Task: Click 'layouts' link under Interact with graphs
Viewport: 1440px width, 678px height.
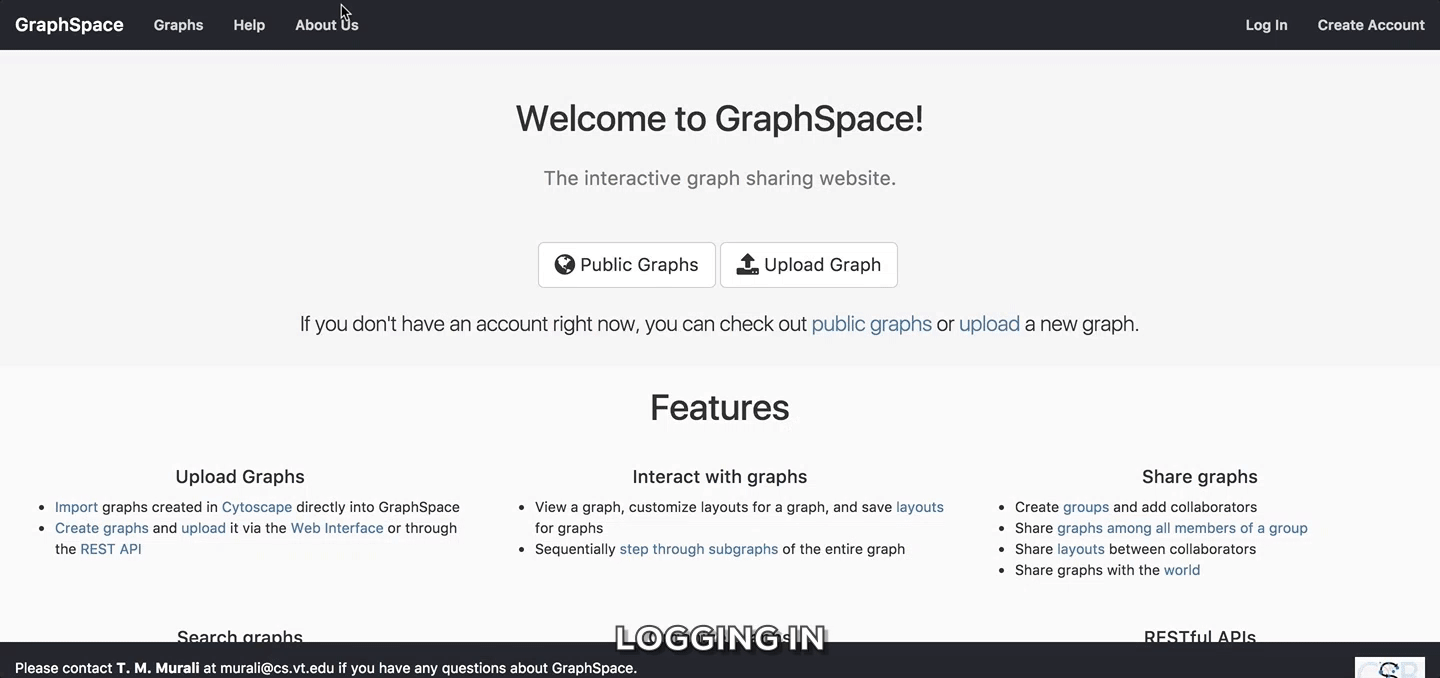Action: [920, 507]
